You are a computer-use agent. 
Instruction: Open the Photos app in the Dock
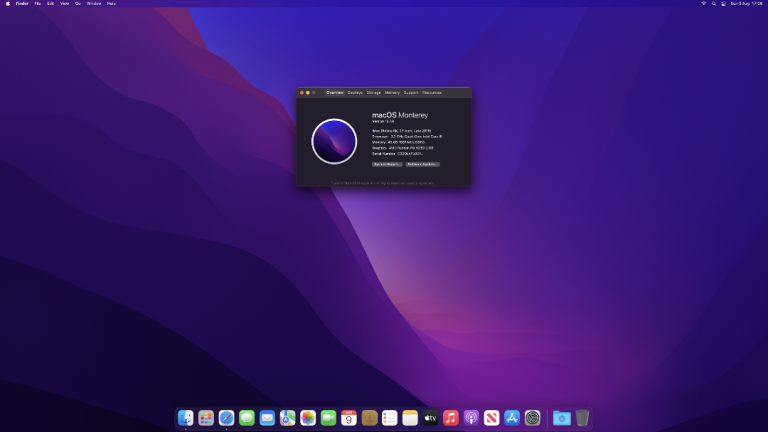308,418
